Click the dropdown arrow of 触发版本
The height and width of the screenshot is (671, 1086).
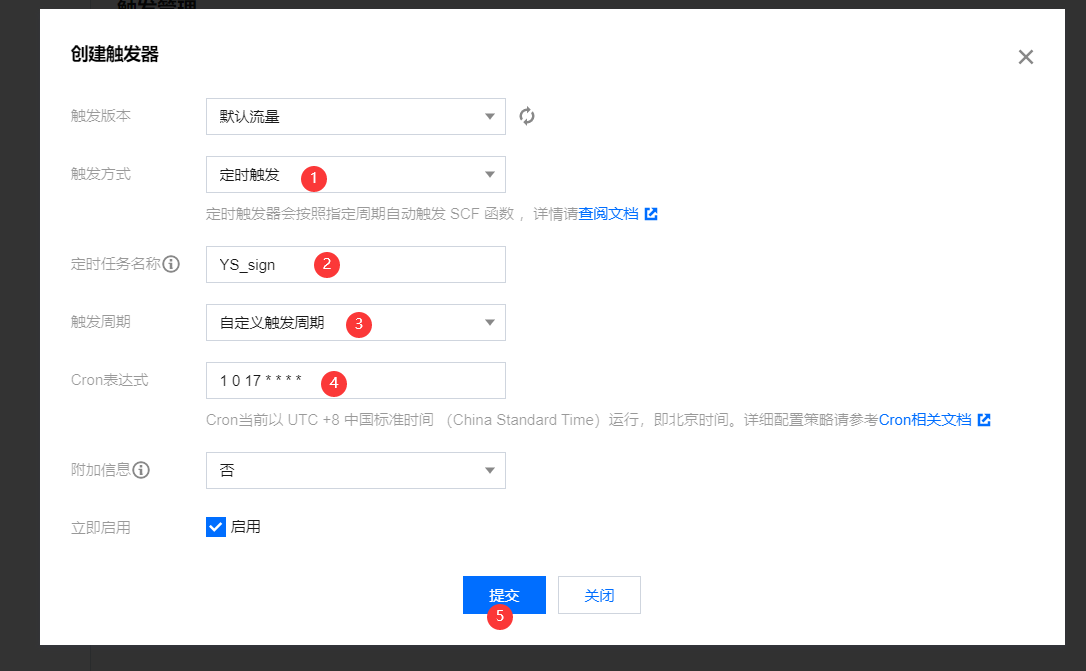(489, 116)
